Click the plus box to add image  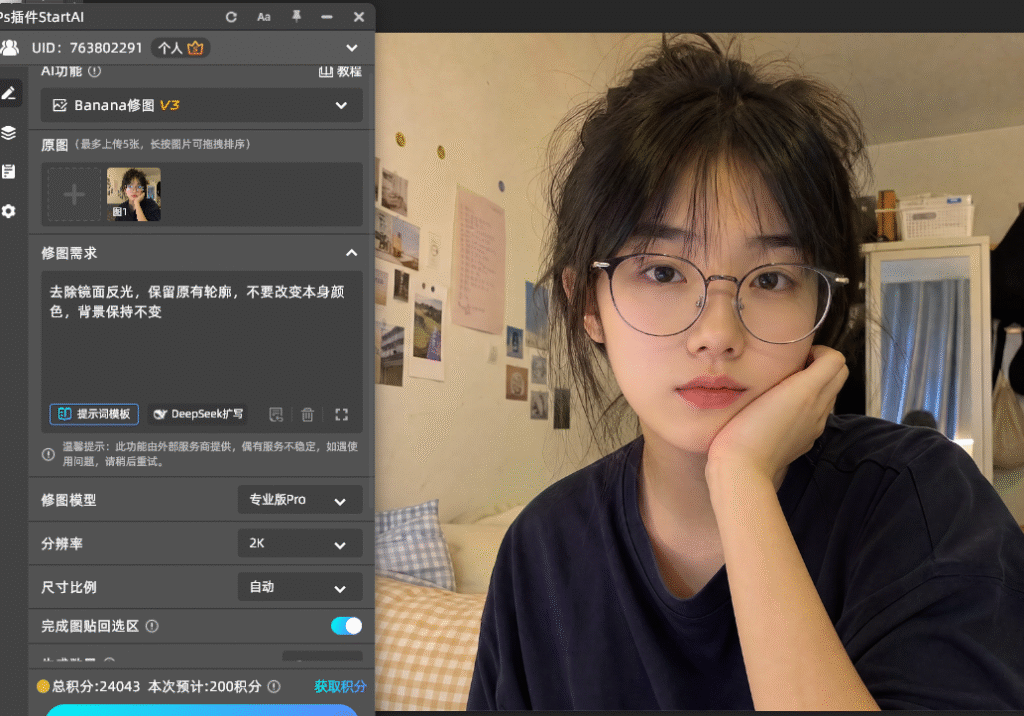tap(74, 194)
